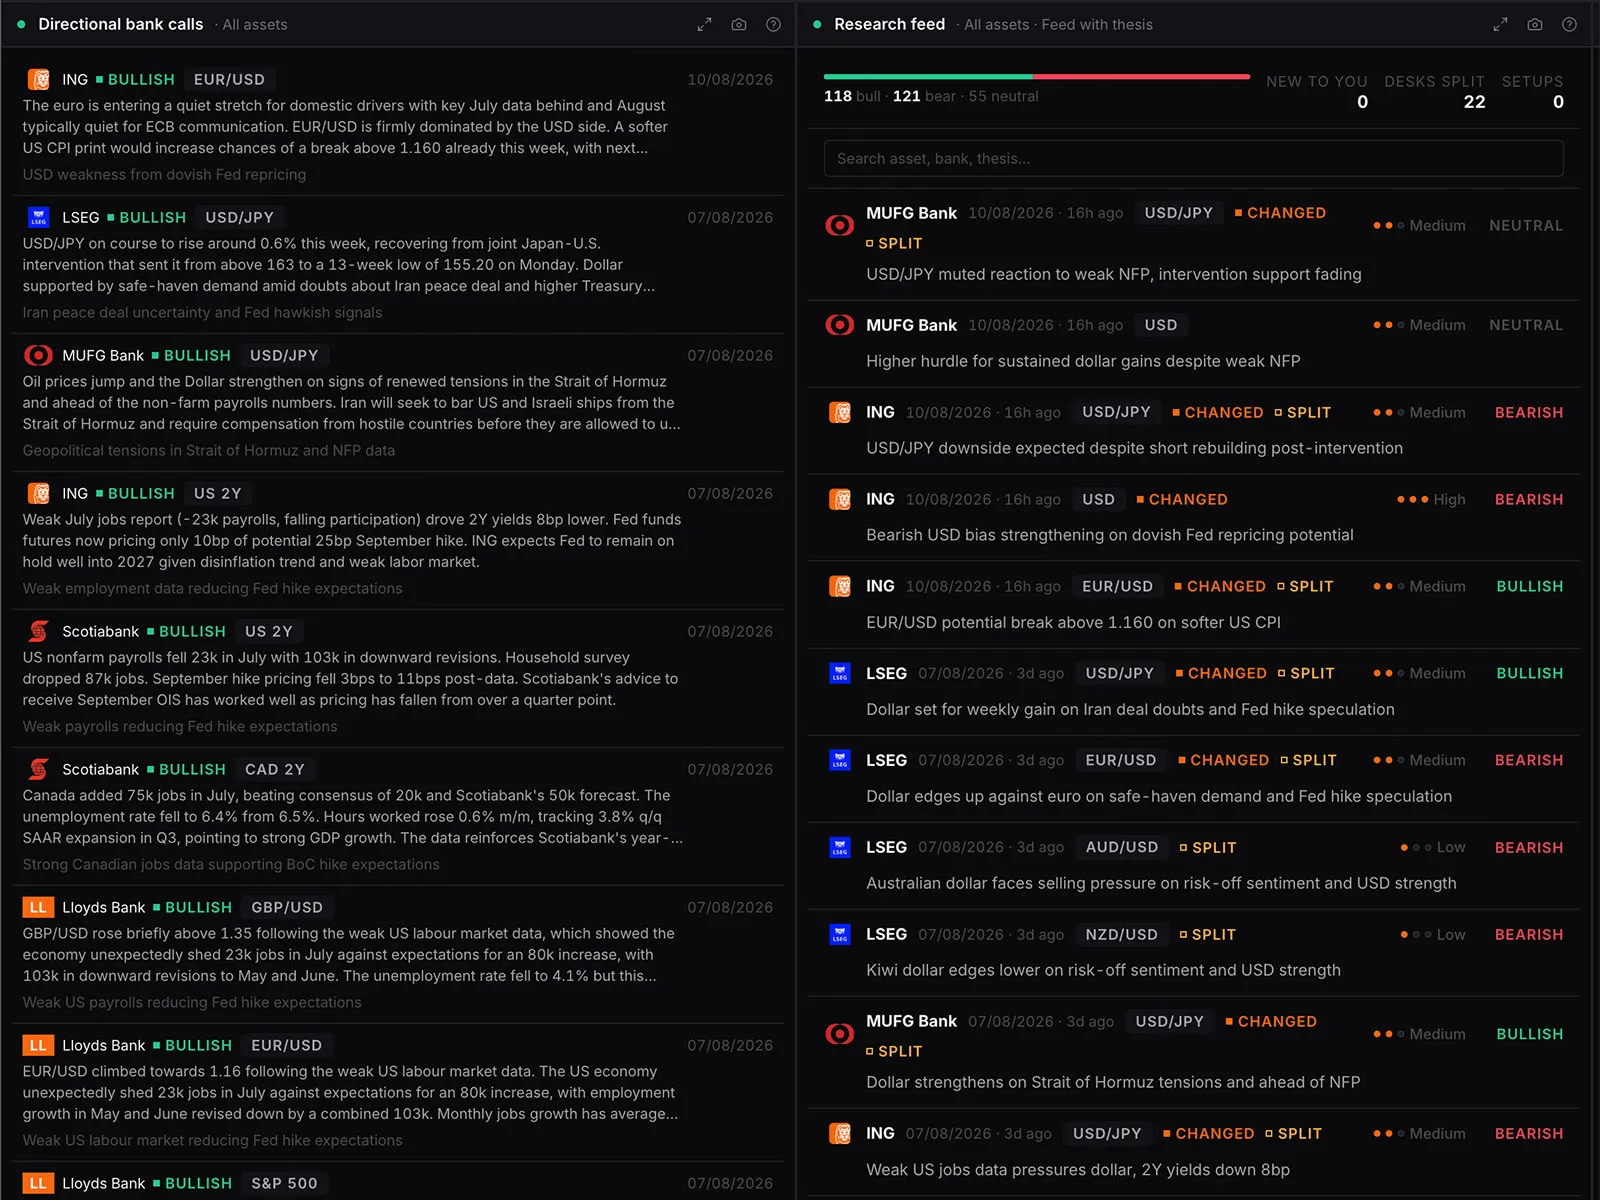Click LSEG logo on USD/JPY bullish call
This screenshot has height=1200, width=1600.
(x=39, y=217)
